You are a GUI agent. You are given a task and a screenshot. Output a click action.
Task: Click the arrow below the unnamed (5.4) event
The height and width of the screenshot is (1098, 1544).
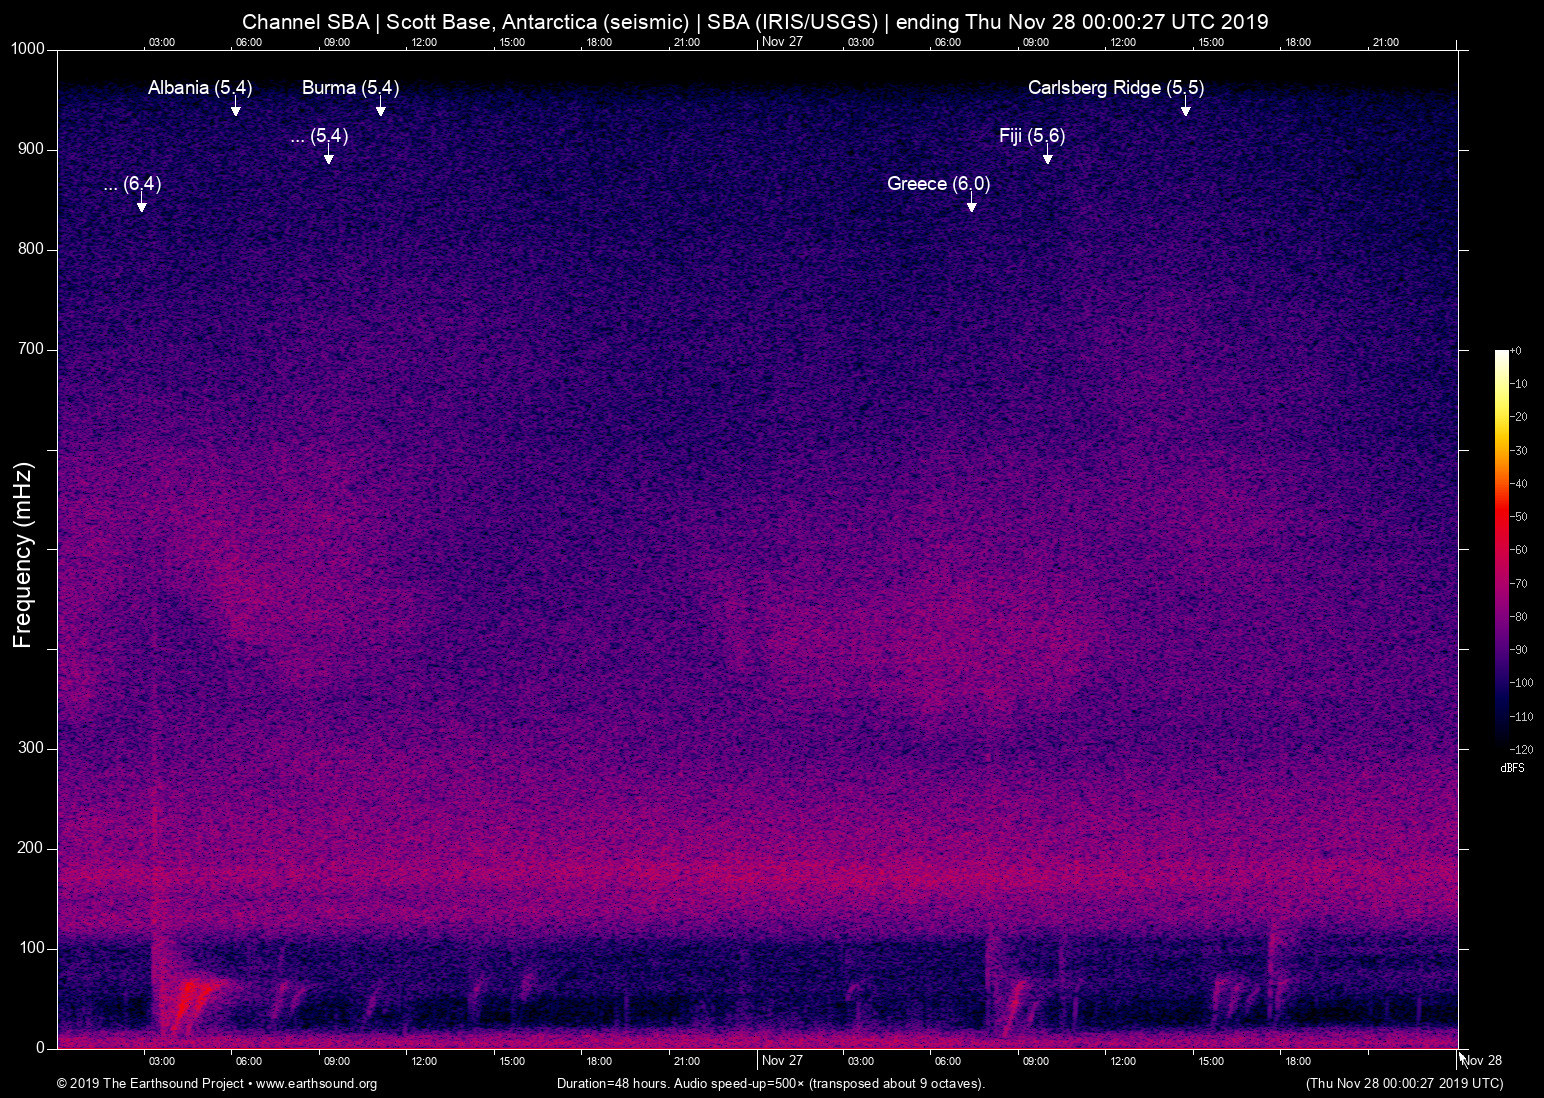[x=328, y=156]
